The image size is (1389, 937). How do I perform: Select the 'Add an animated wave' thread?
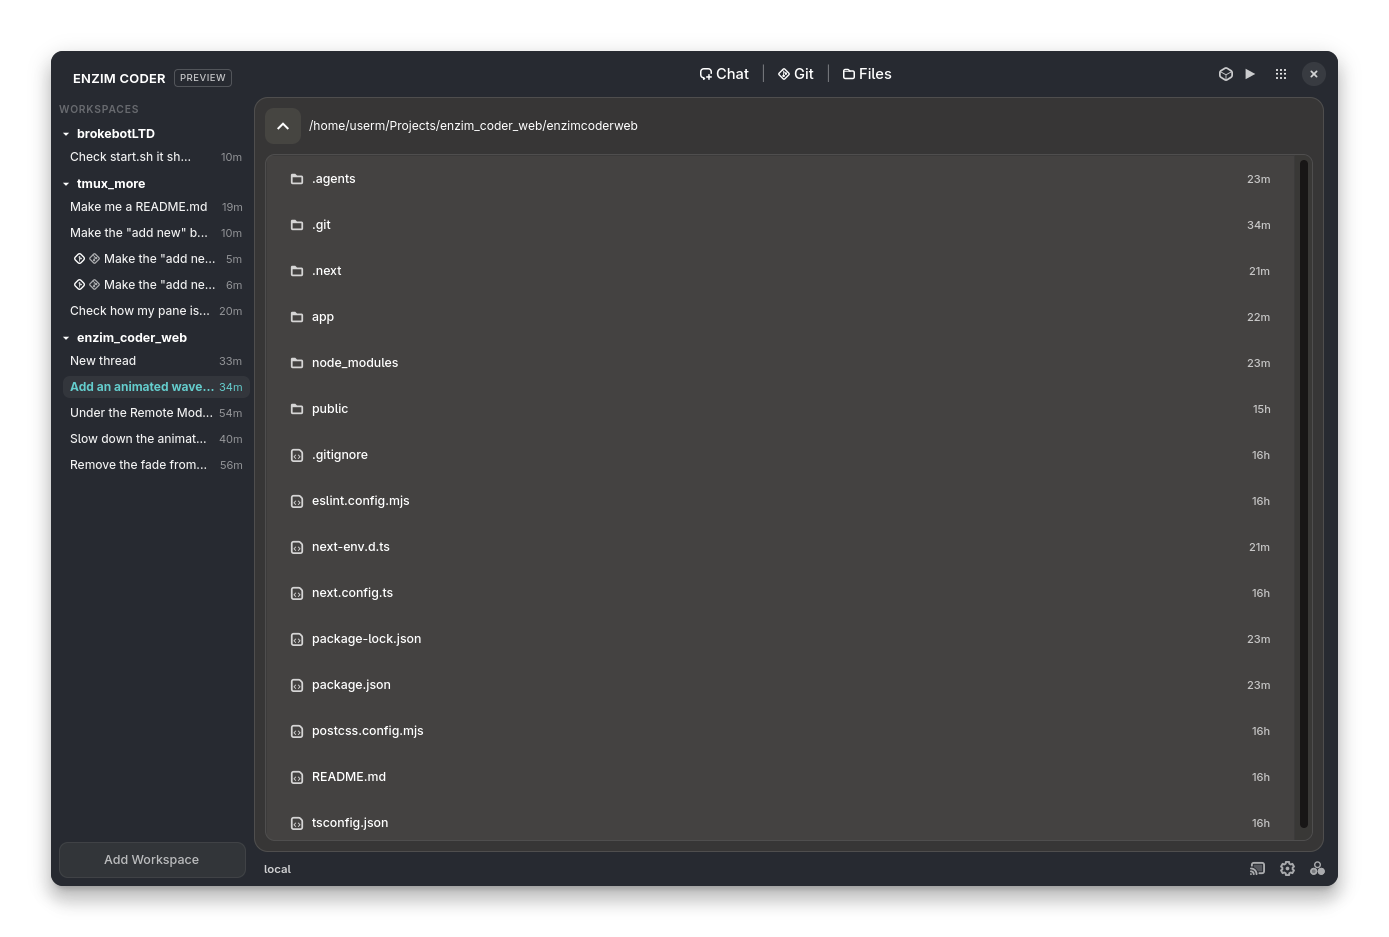pyautogui.click(x=141, y=386)
